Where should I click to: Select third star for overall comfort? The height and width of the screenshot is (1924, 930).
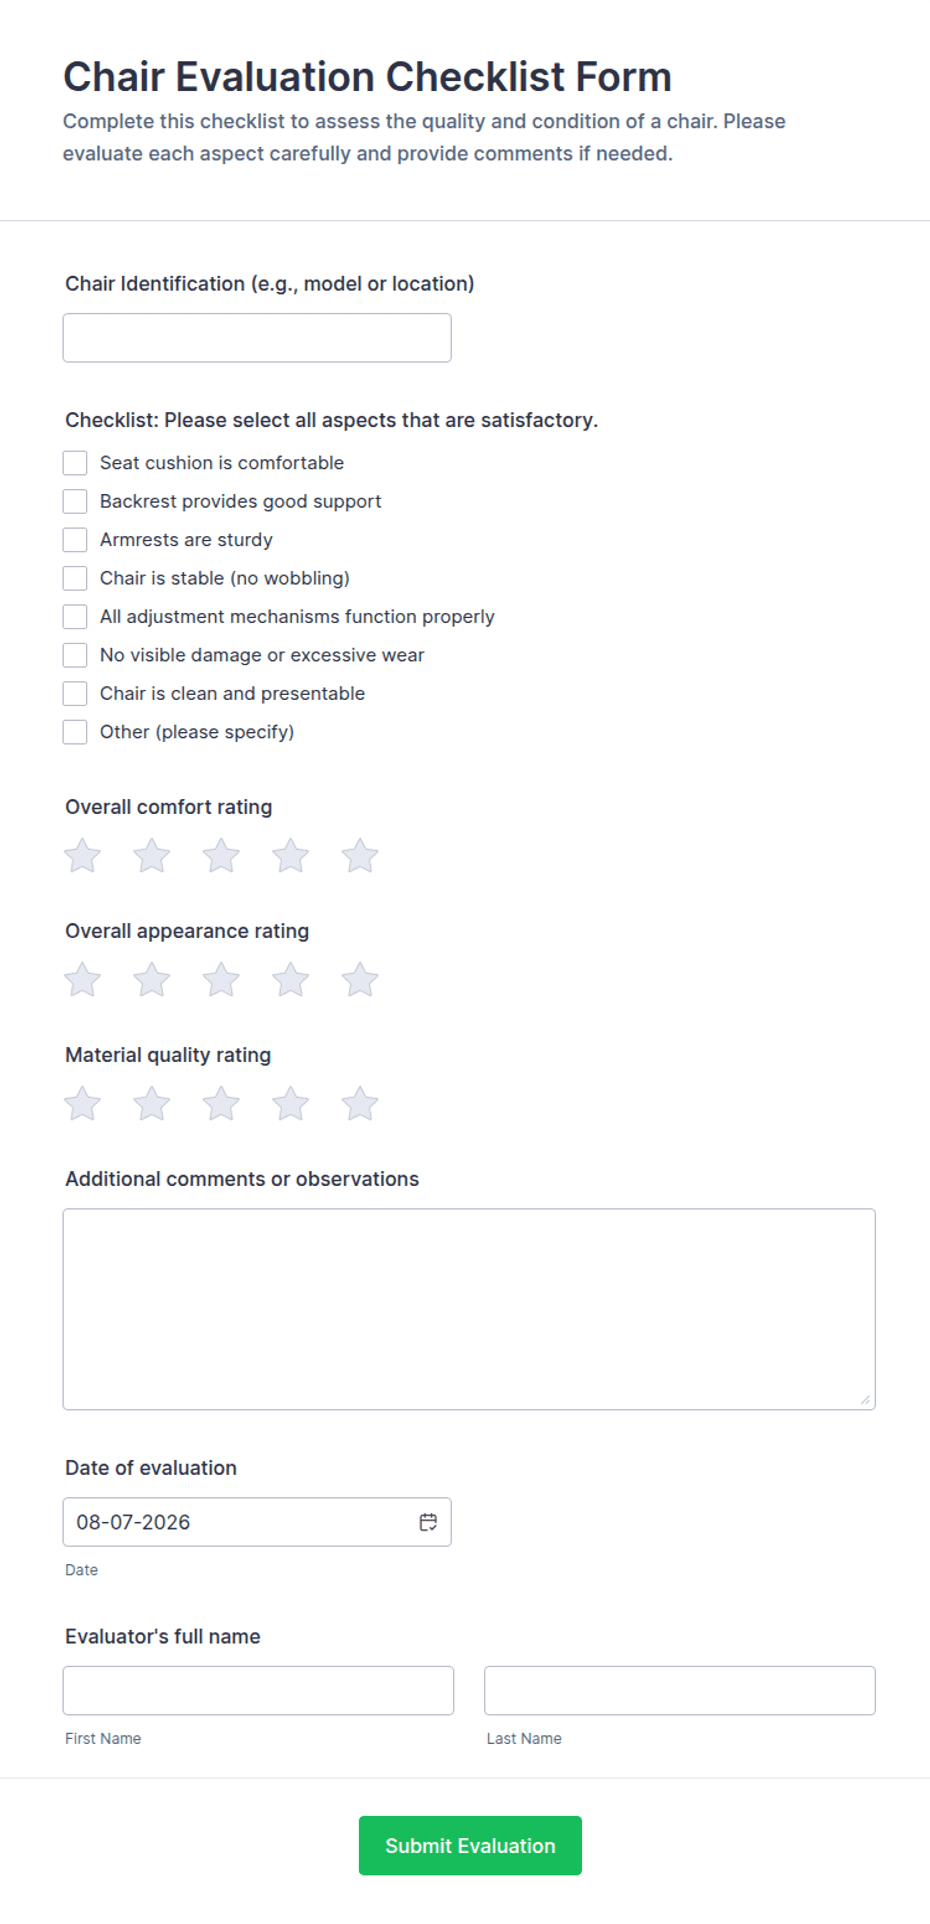click(x=221, y=855)
